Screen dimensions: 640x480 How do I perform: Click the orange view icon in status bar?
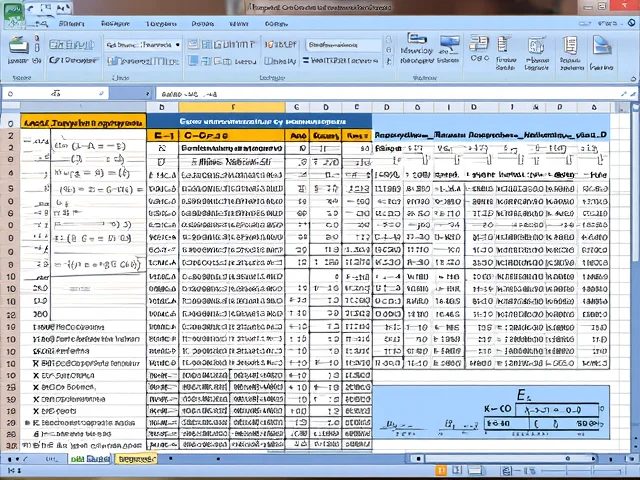click(x=439, y=469)
